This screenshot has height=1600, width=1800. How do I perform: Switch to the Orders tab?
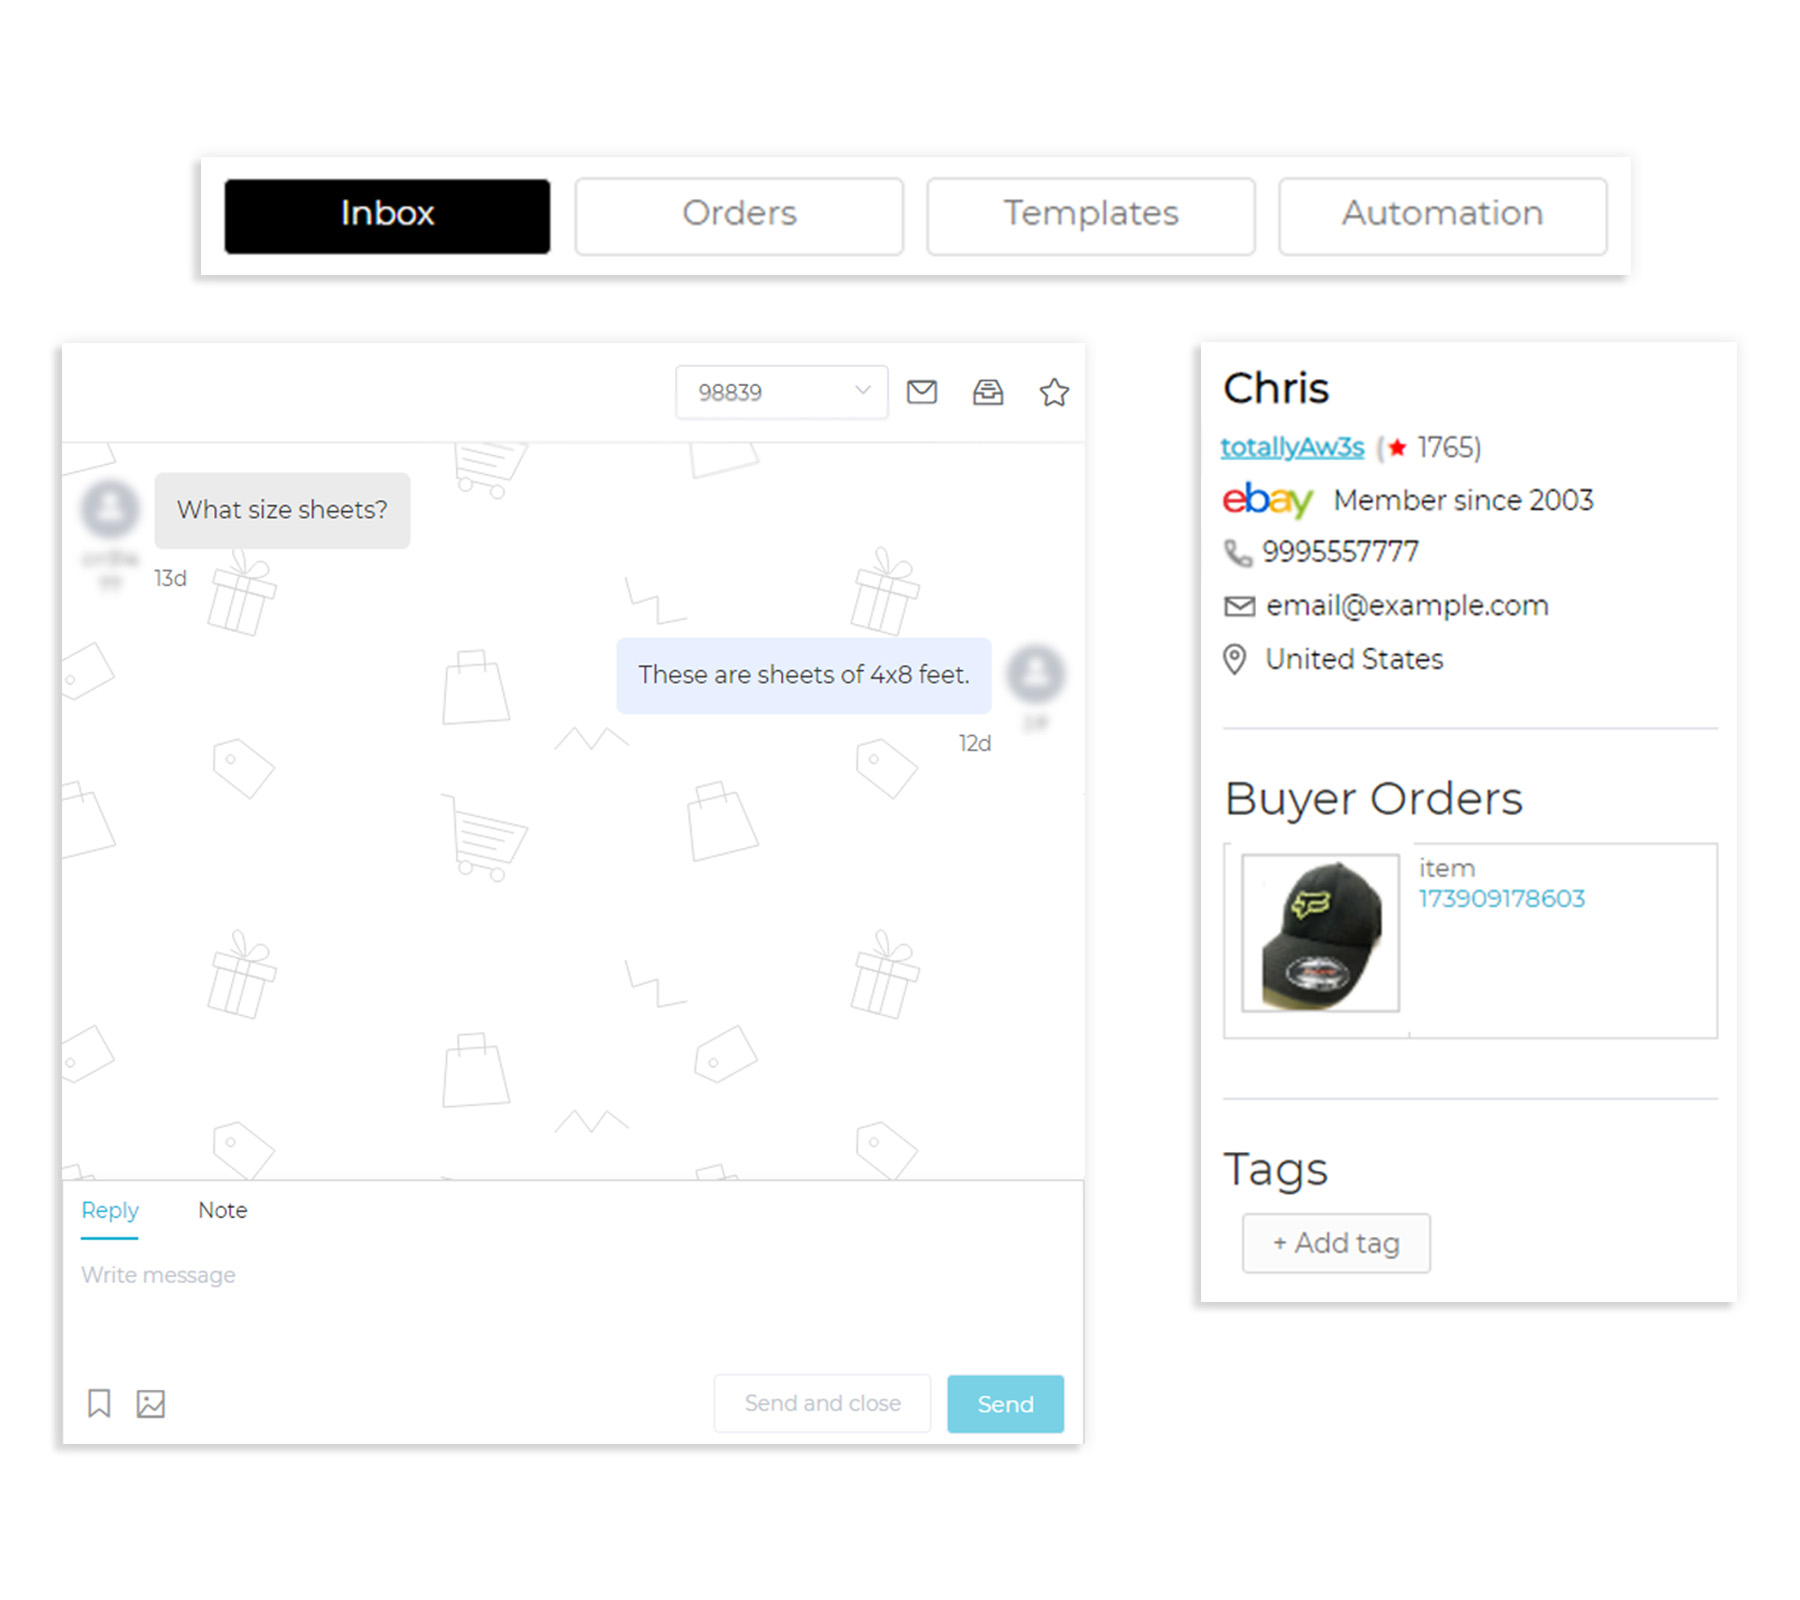coord(739,214)
